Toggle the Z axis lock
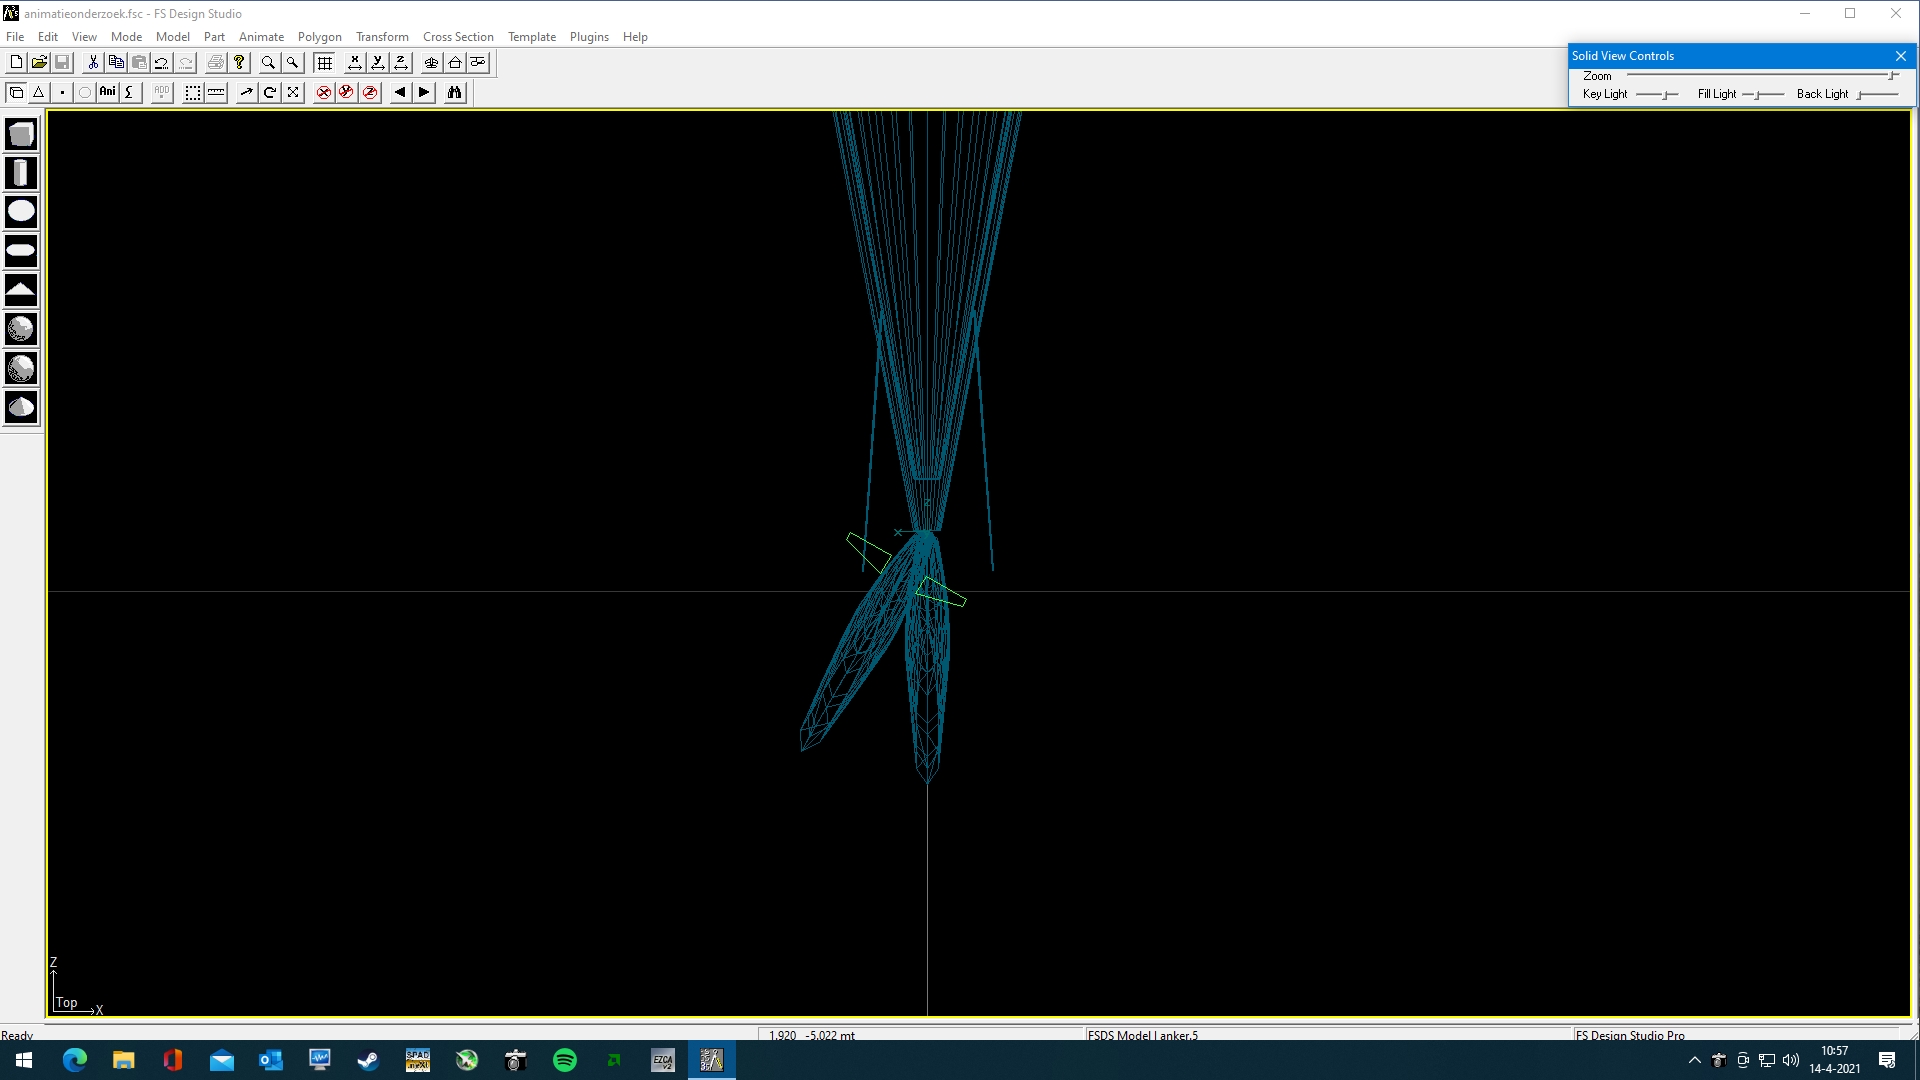 click(370, 92)
